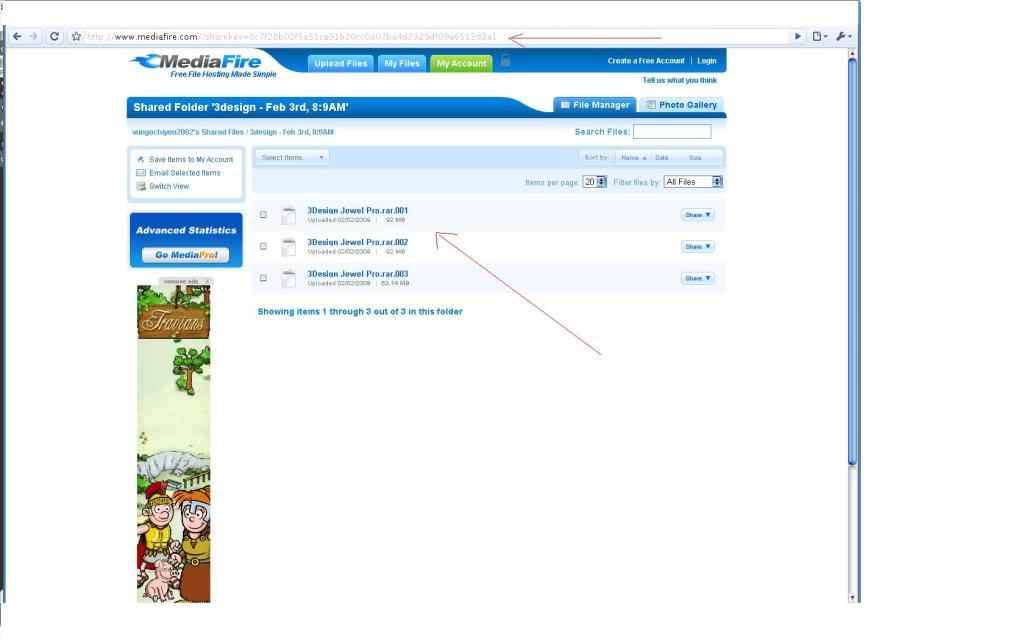Open Share menu for 3Design Jewel Pro.rar.003
The image size is (1024, 640).
click(697, 278)
